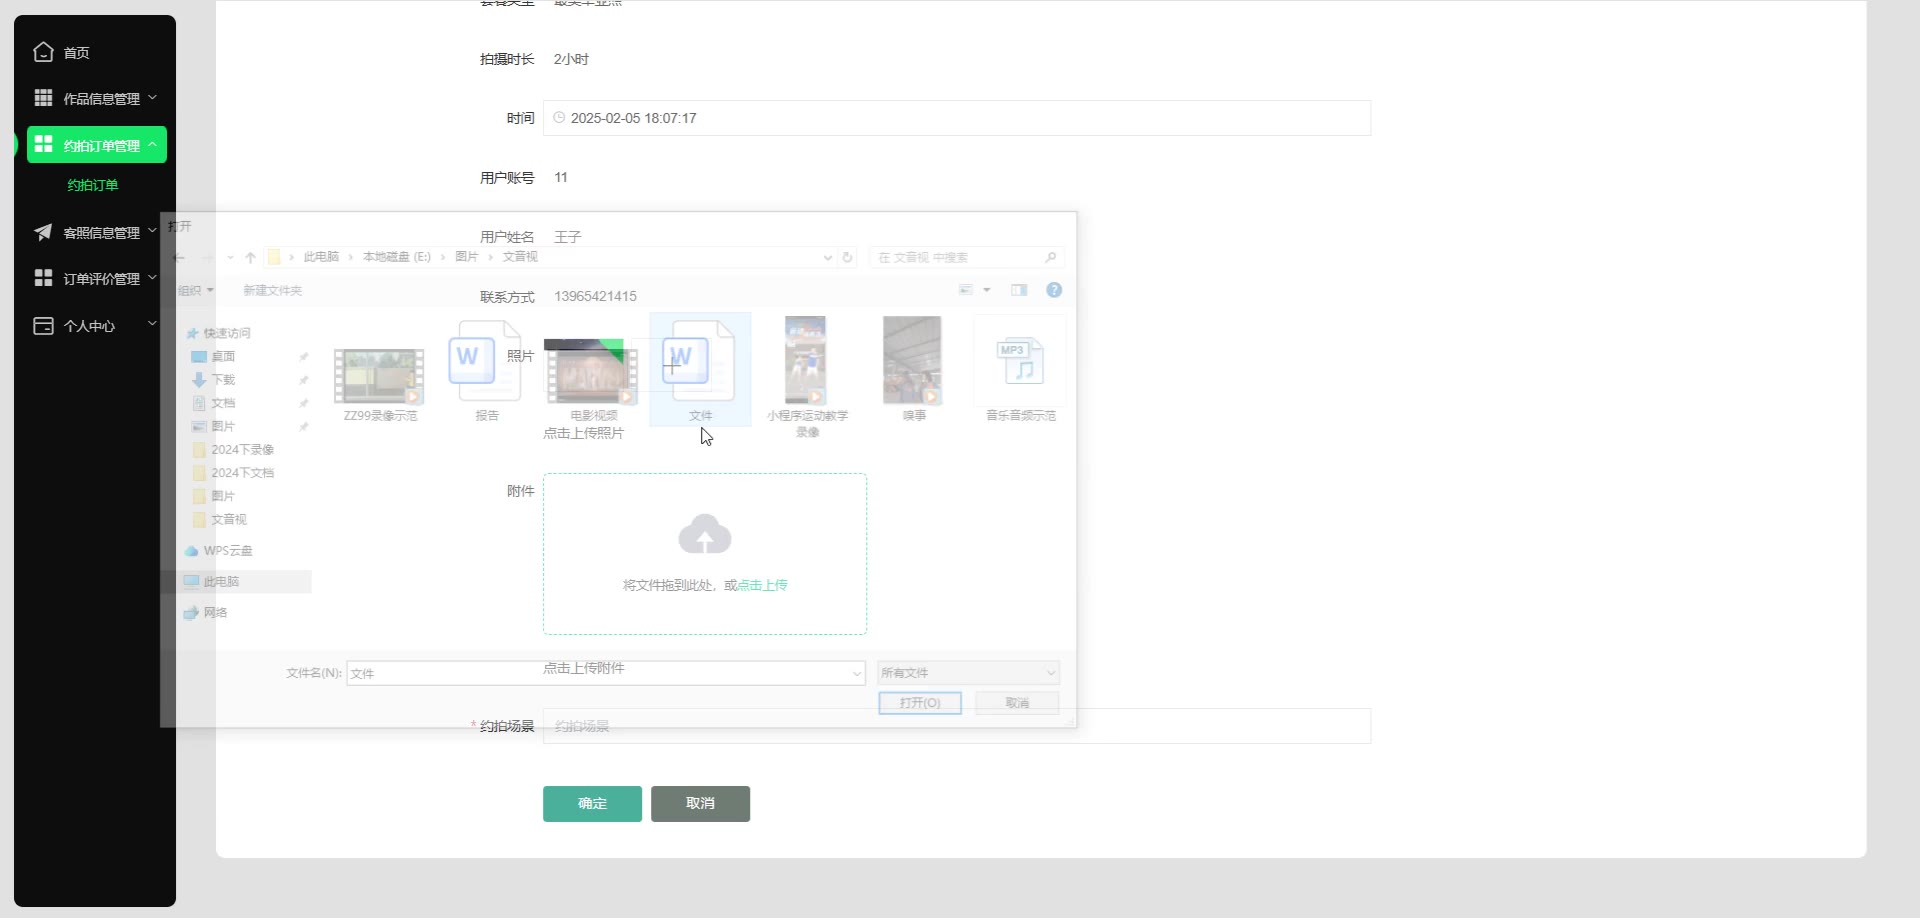This screenshot has height=918, width=1920.
Task: Click 新建文件夹 in the file dialog
Action: click(272, 290)
